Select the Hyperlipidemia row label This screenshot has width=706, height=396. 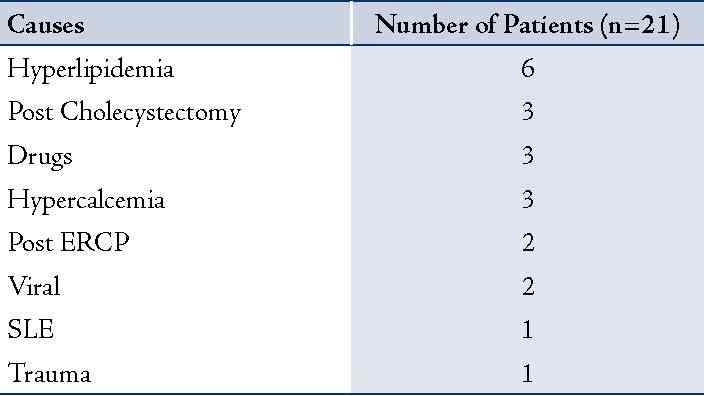pyautogui.click(x=91, y=70)
